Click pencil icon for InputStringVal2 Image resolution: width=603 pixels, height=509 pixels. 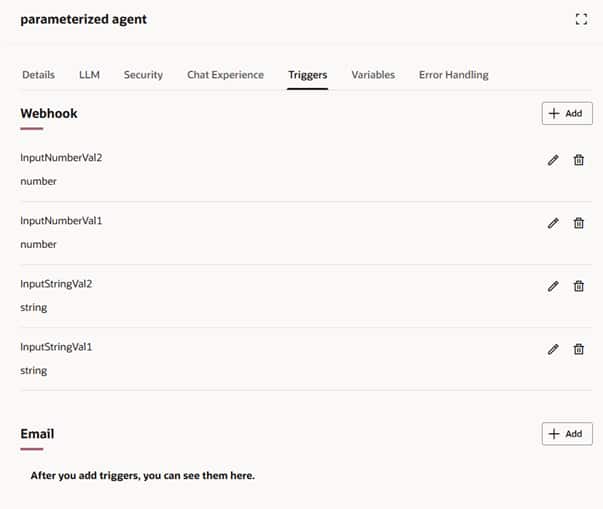click(553, 286)
